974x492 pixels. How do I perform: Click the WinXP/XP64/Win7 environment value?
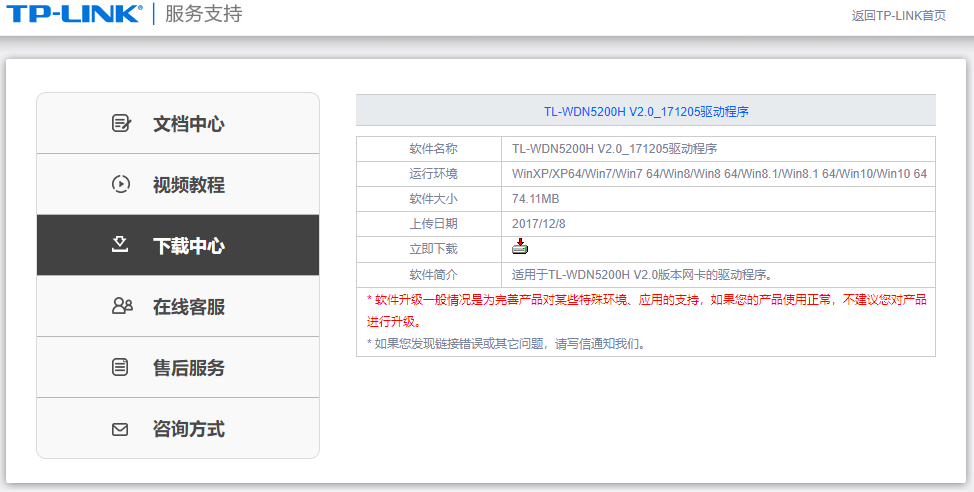click(719, 174)
